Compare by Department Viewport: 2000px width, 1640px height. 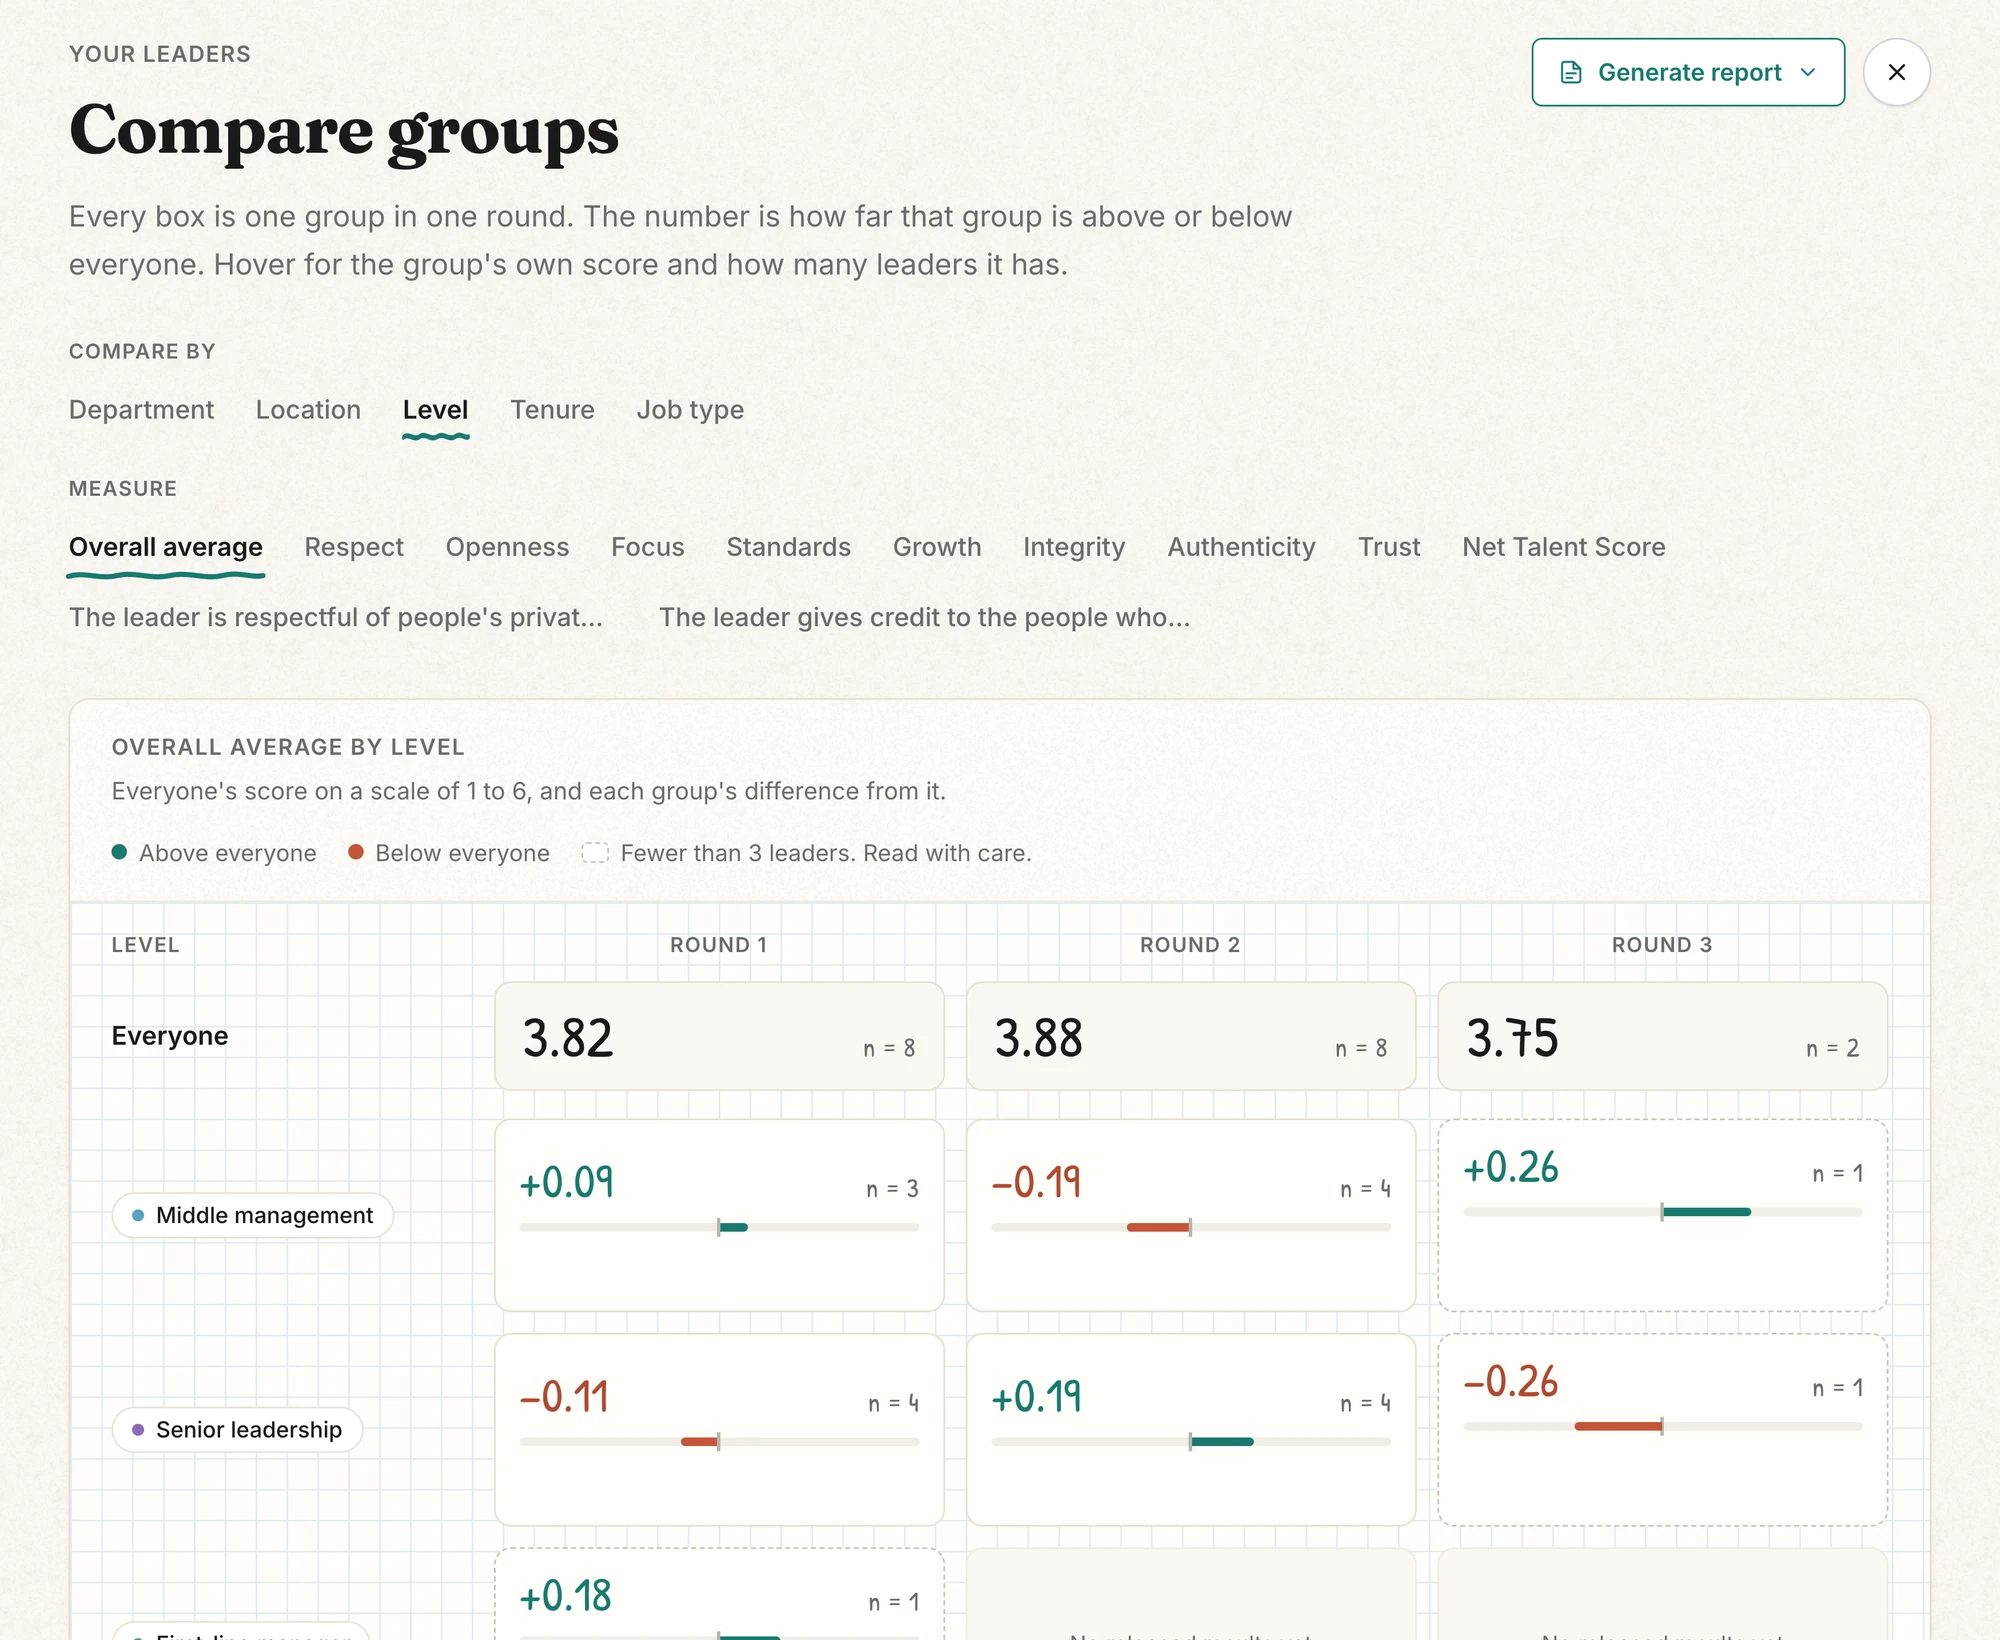(141, 410)
